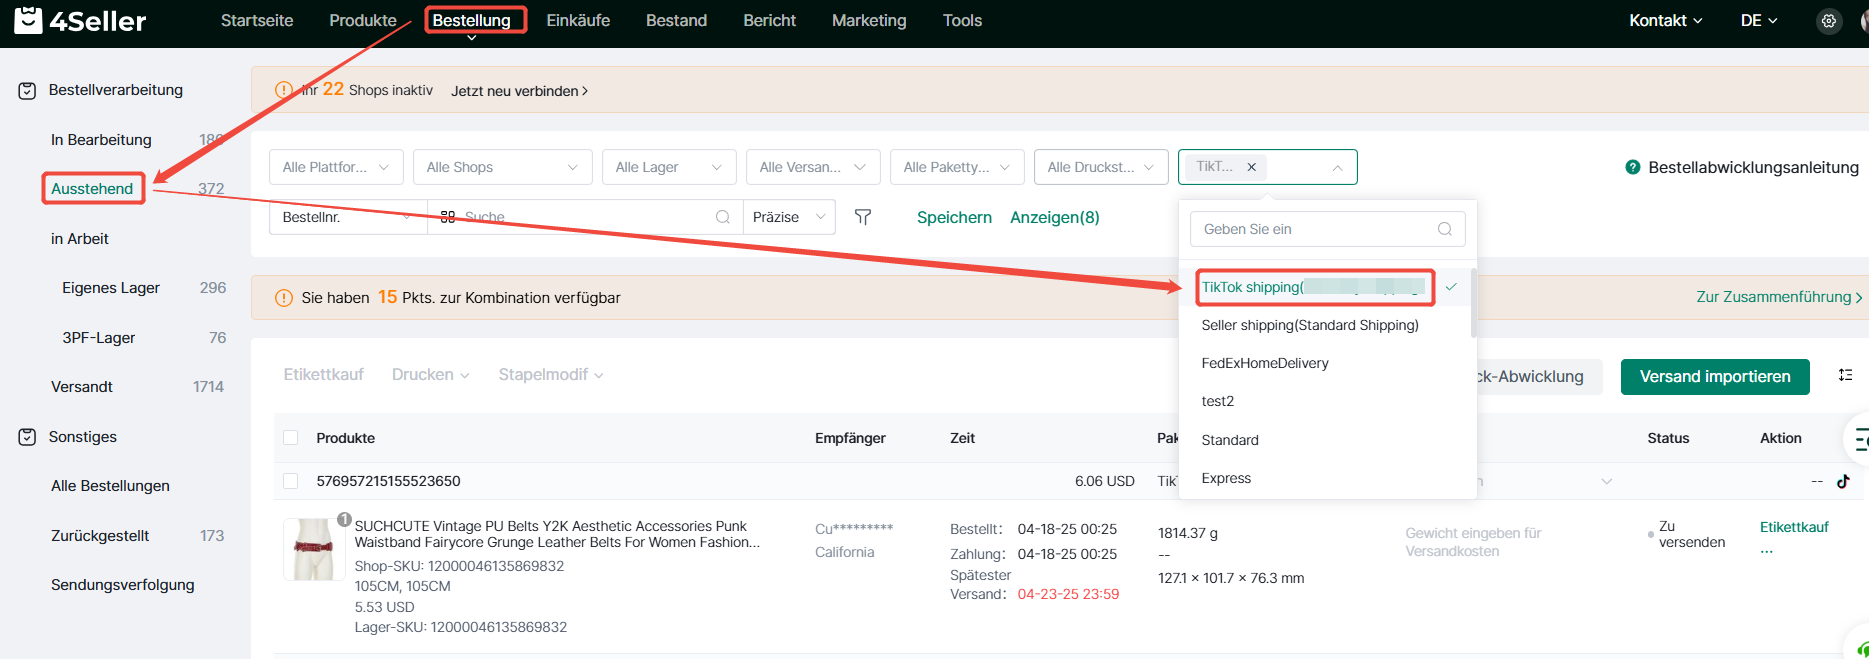Click the Kombination warning info icon

tap(284, 298)
